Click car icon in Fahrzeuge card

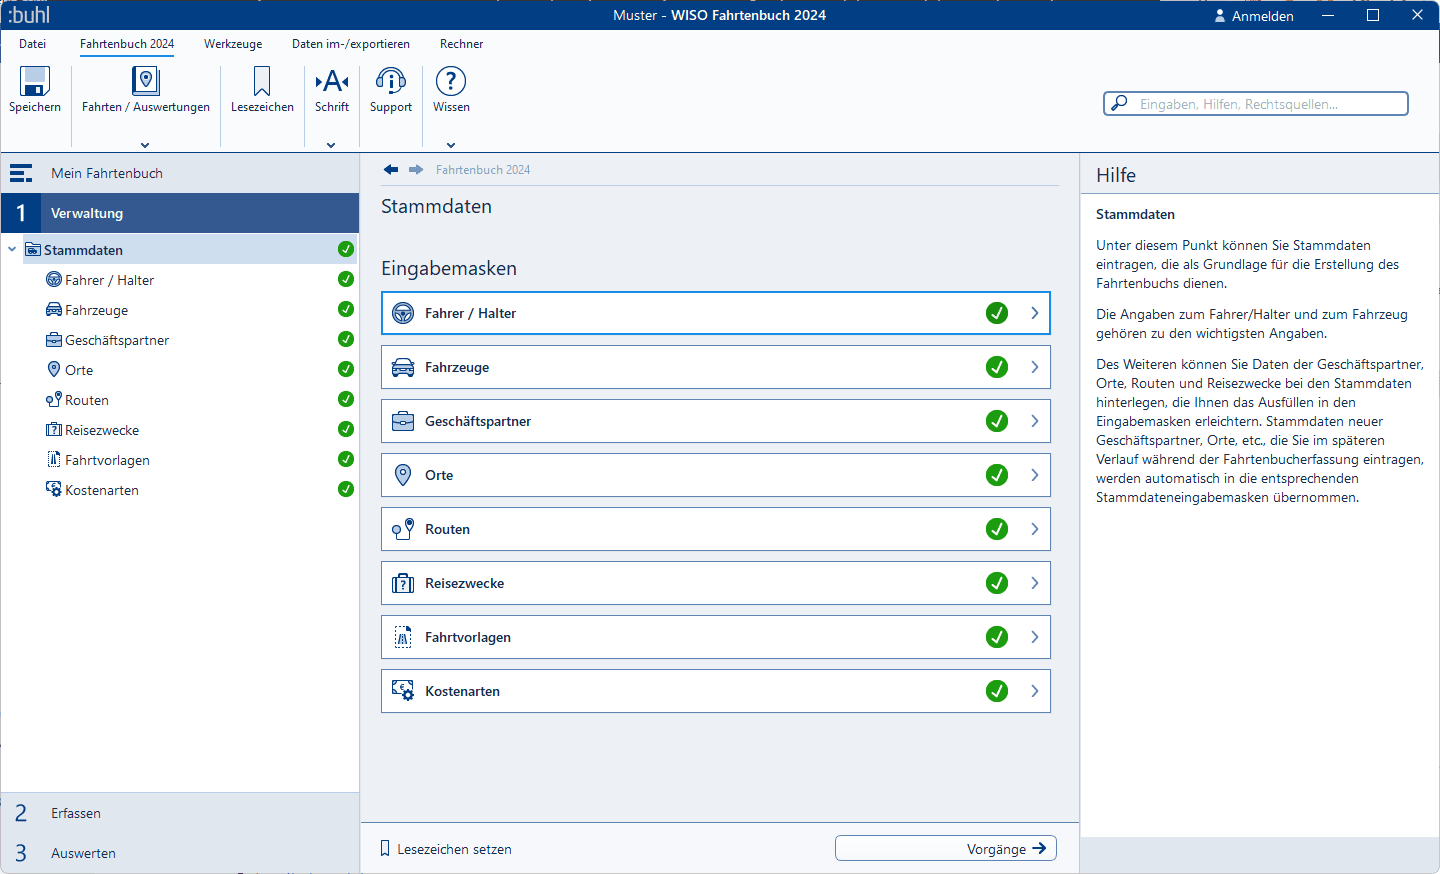[403, 367]
